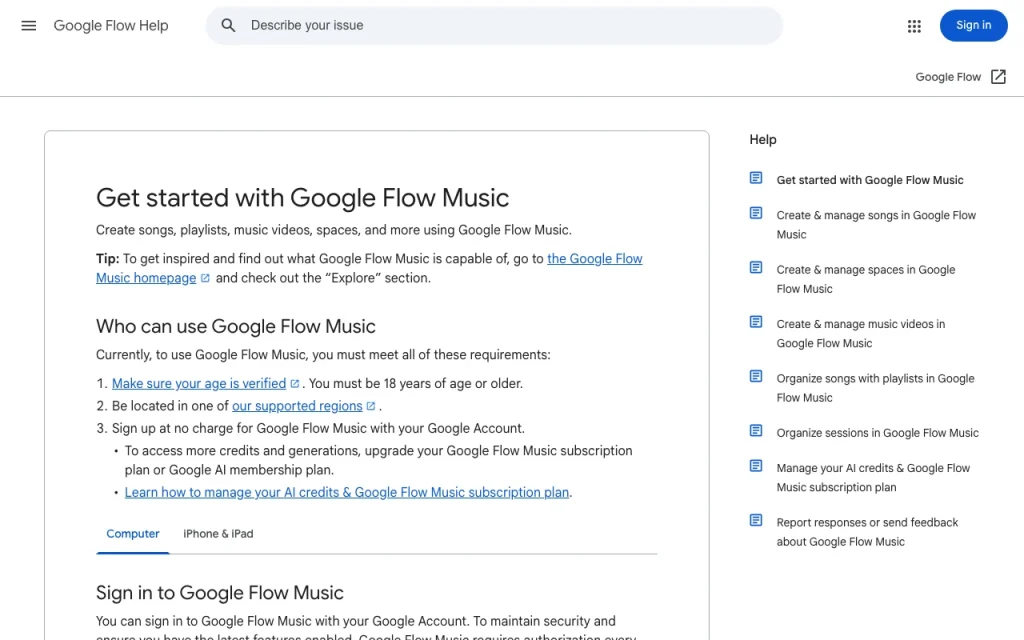This screenshot has height=640, width=1024.
Task: Select the Computer tab
Action: [133, 534]
